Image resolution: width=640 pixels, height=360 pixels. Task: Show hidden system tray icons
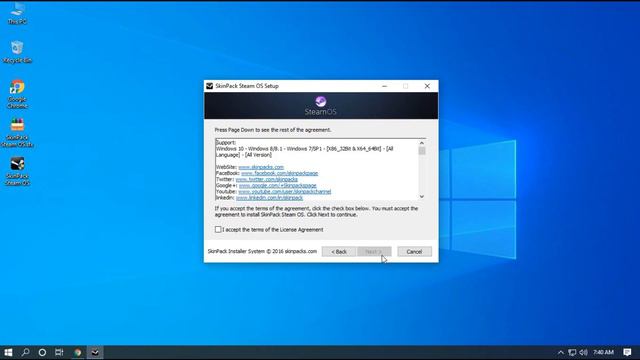click(x=561, y=352)
